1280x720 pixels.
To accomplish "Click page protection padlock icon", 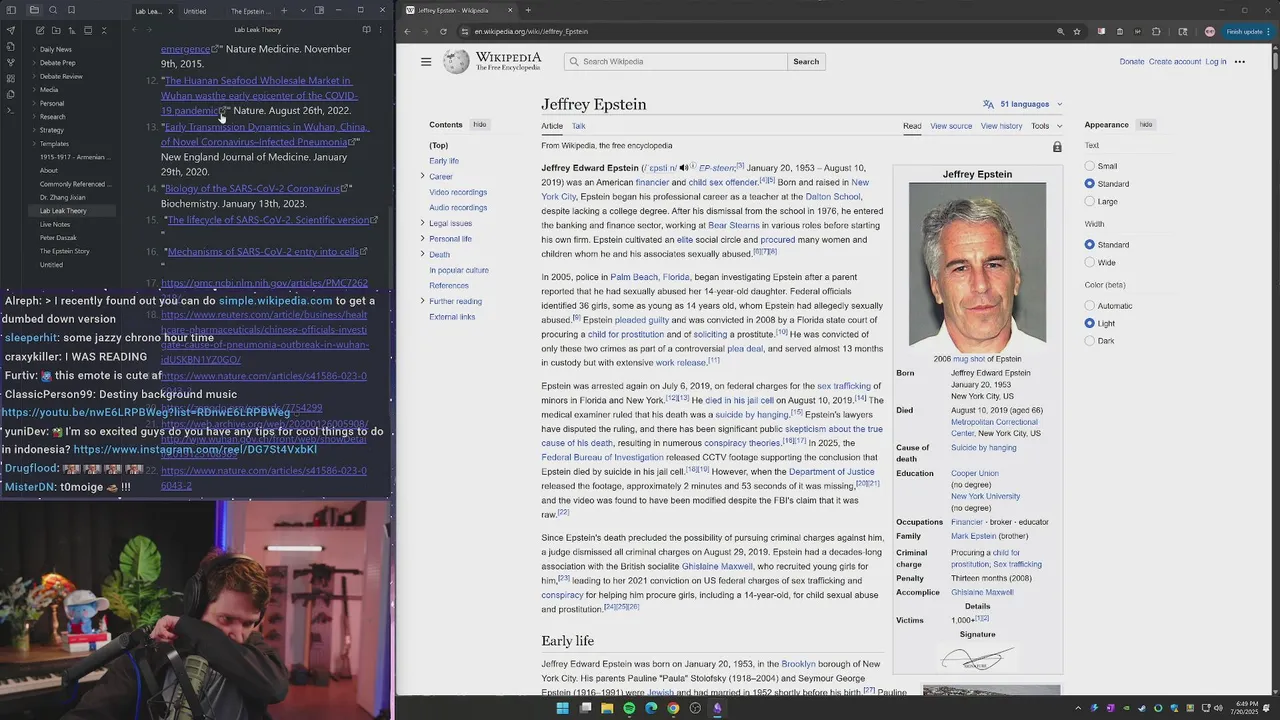I will pos(1057,147).
